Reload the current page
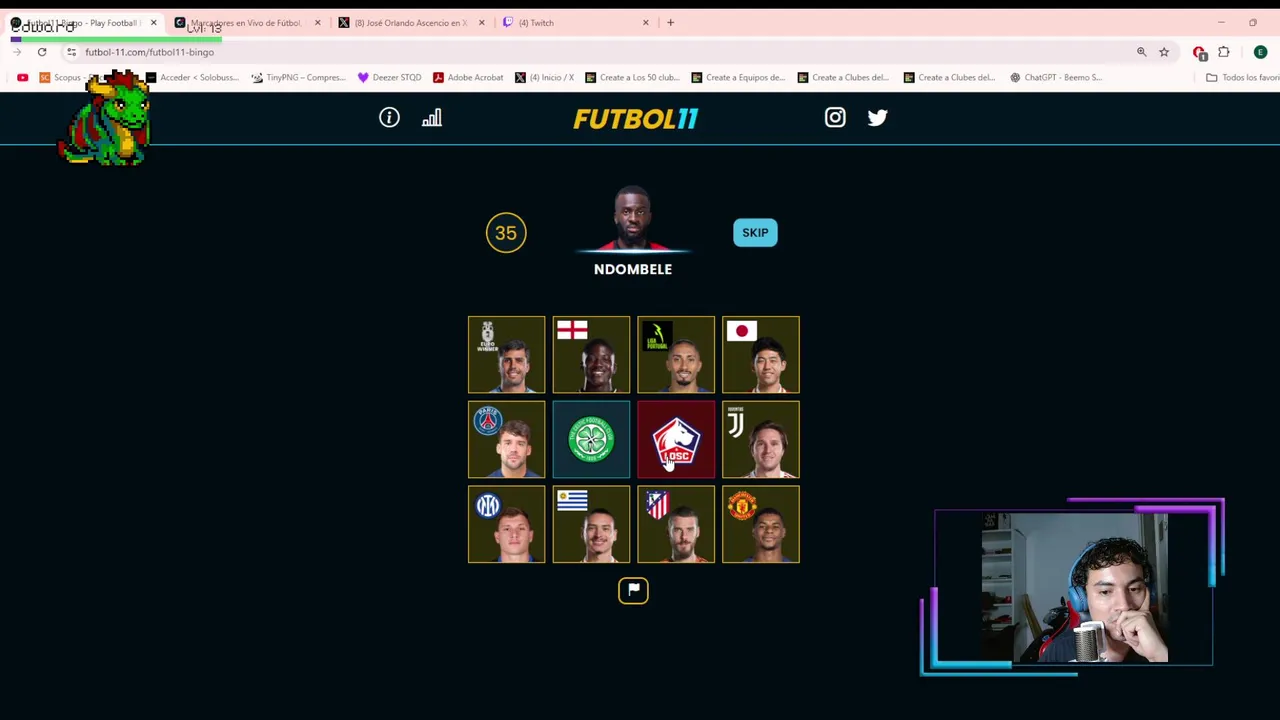This screenshot has width=1280, height=720. click(42, 52)
